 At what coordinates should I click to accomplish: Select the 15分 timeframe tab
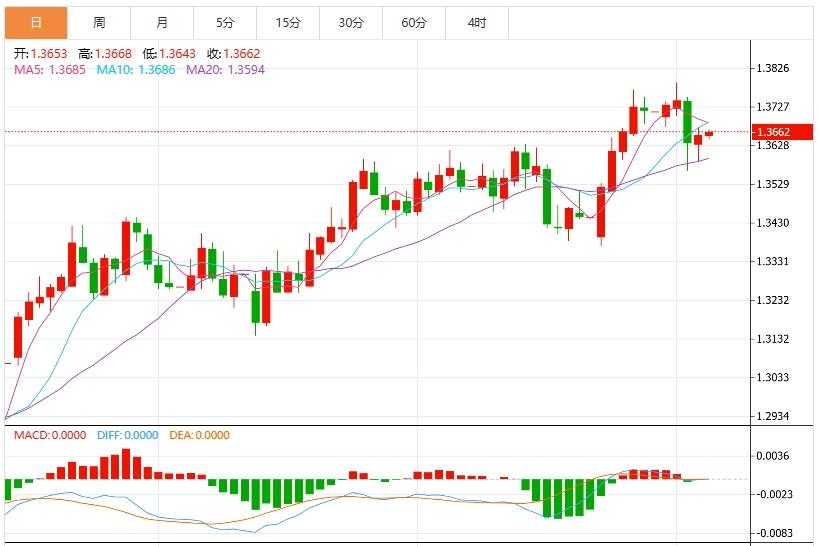(x=288, y=22)
